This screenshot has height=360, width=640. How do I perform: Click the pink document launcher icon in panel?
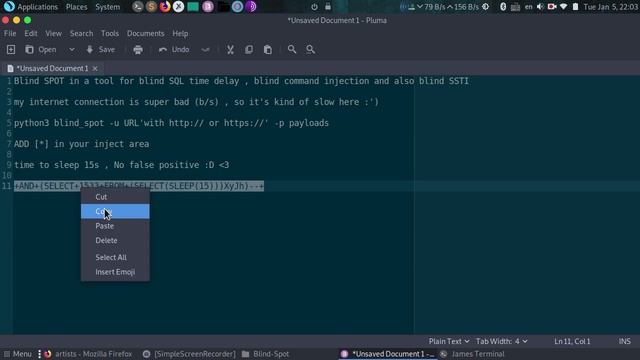pyautogui.click(x=208, y=7)
